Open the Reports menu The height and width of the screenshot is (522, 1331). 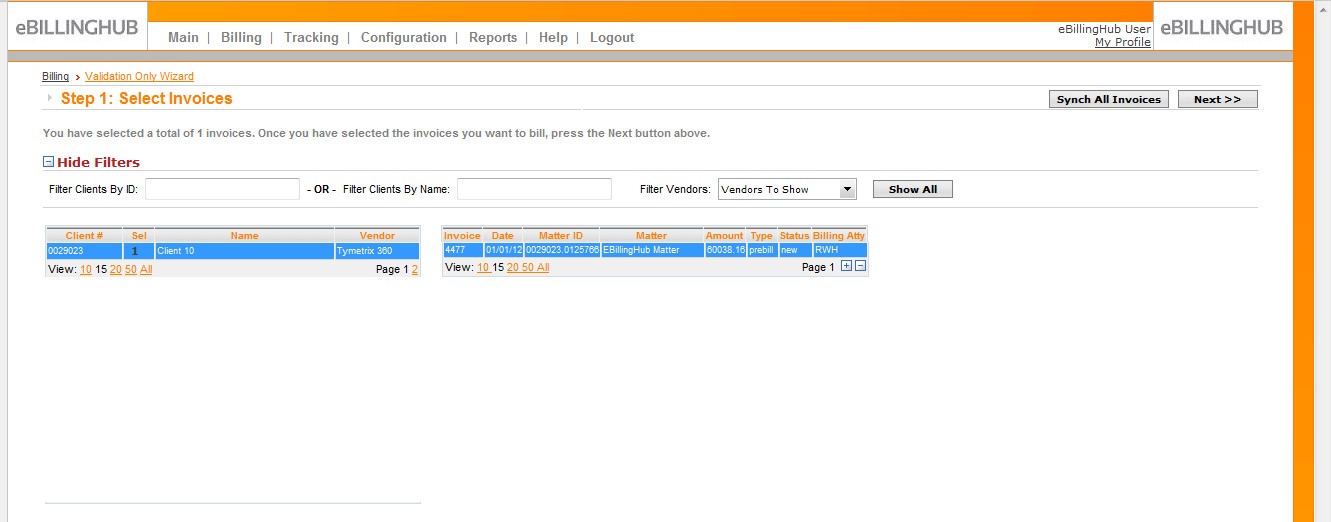click(493, 37)
